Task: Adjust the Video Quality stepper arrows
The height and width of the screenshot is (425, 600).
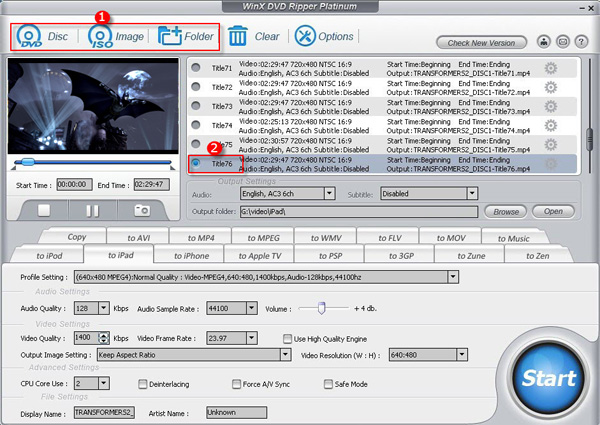Action: [104, 338]
